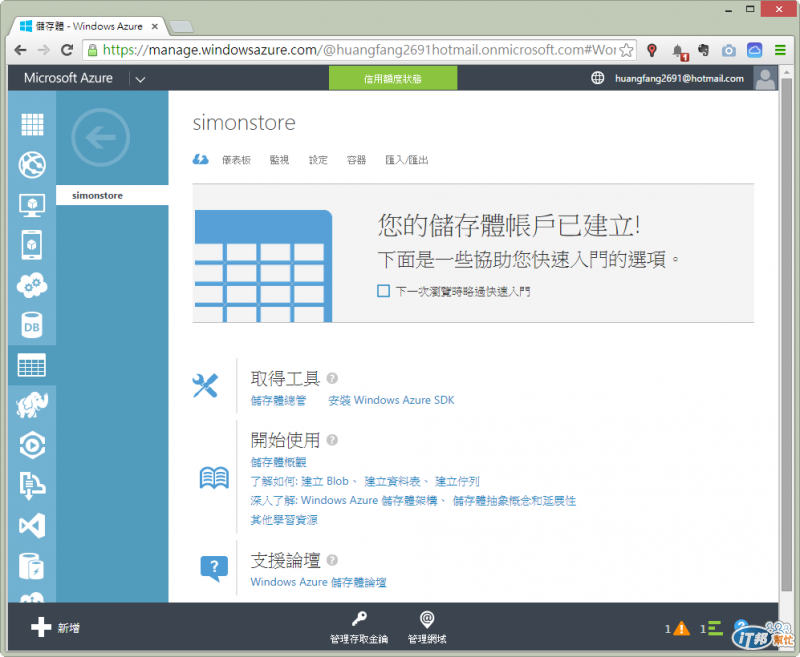Open Cache database-lightning icon in sidebar
This screenshot has height=657, width=800.
32,566
